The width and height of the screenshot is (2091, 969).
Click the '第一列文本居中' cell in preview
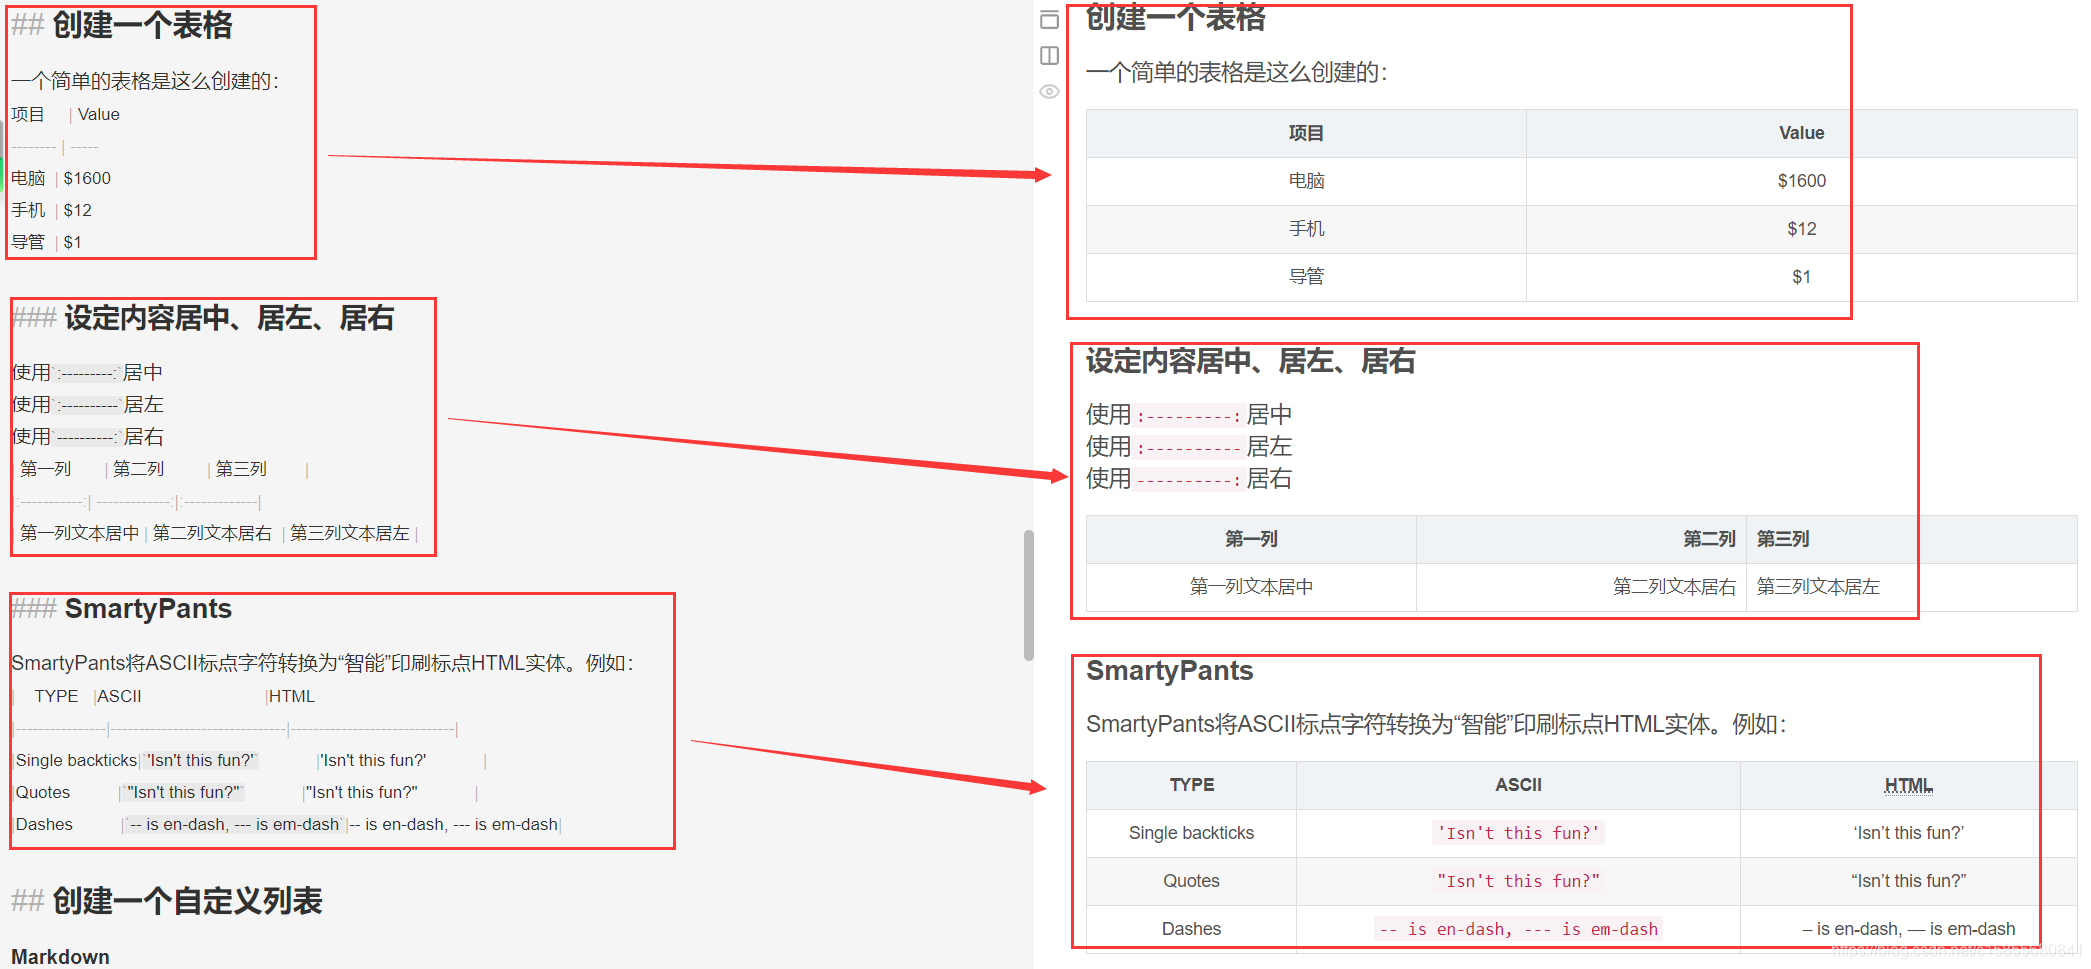click(1251, 587)
